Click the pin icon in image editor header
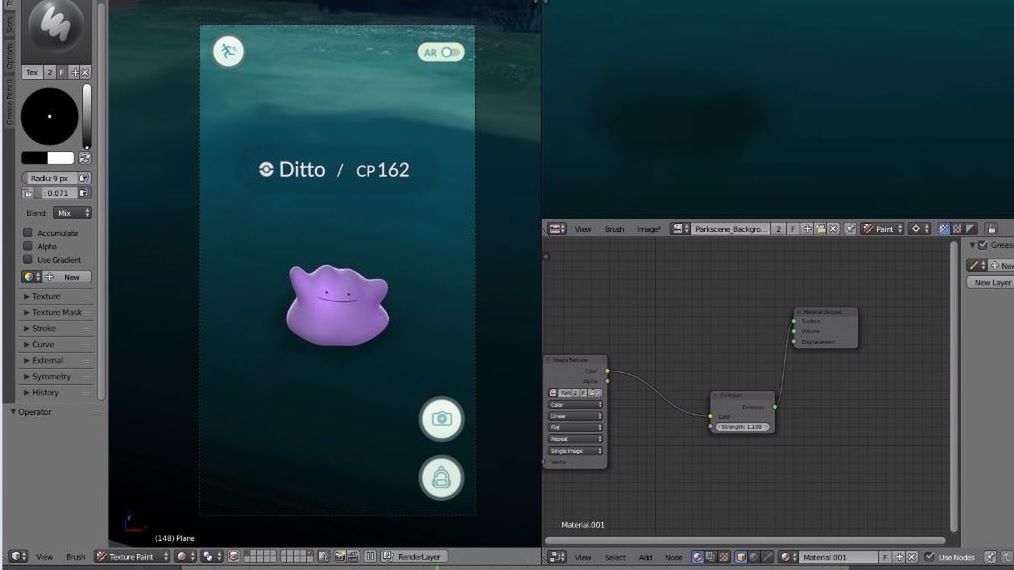 point(849,229)
